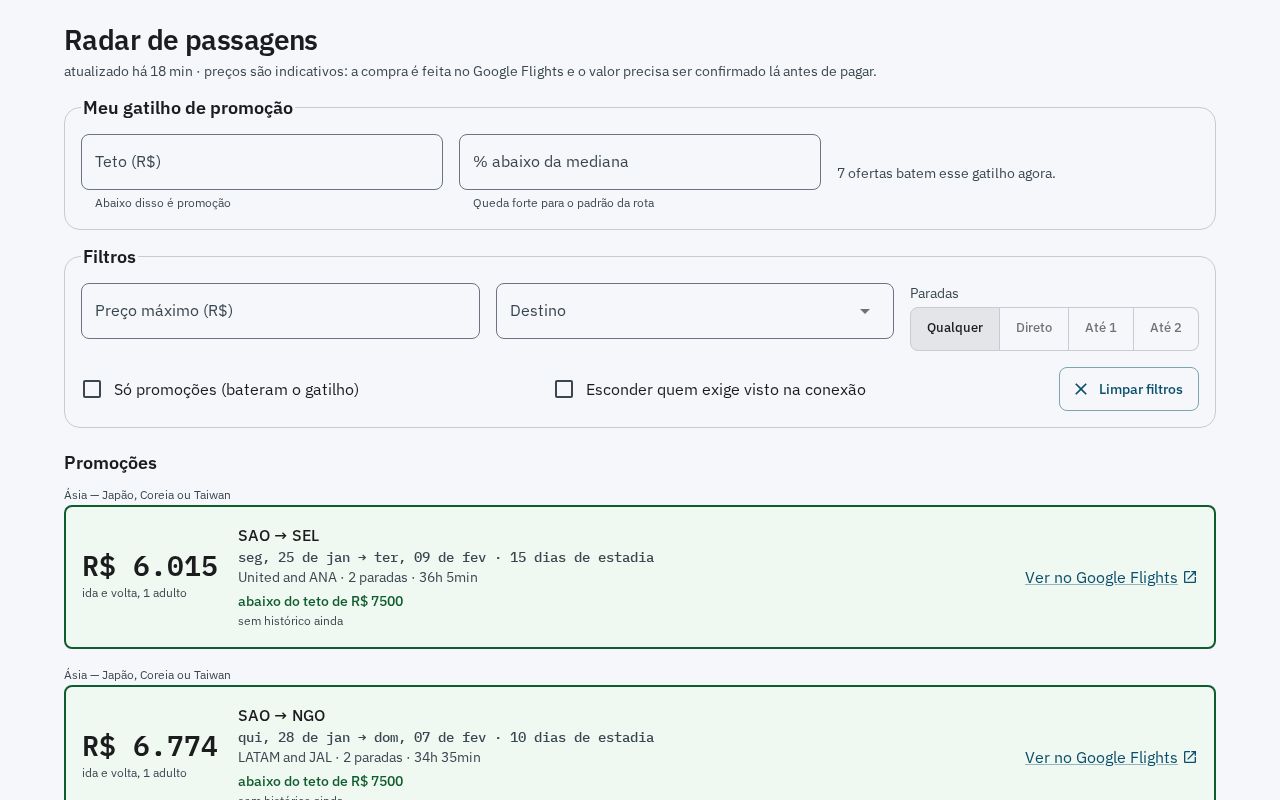Screen dimensions: 1280x800
Task: Enable Só promoções checkbox
Action: point(92,389)
